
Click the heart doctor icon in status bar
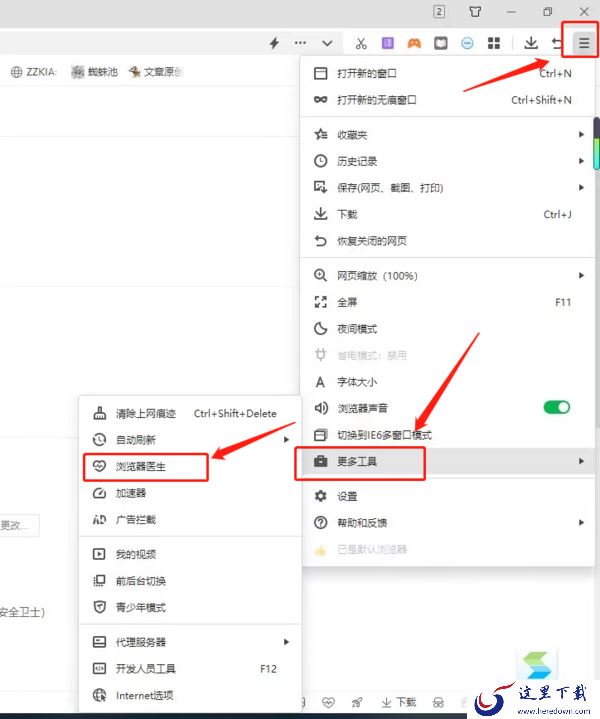[328, 702]
